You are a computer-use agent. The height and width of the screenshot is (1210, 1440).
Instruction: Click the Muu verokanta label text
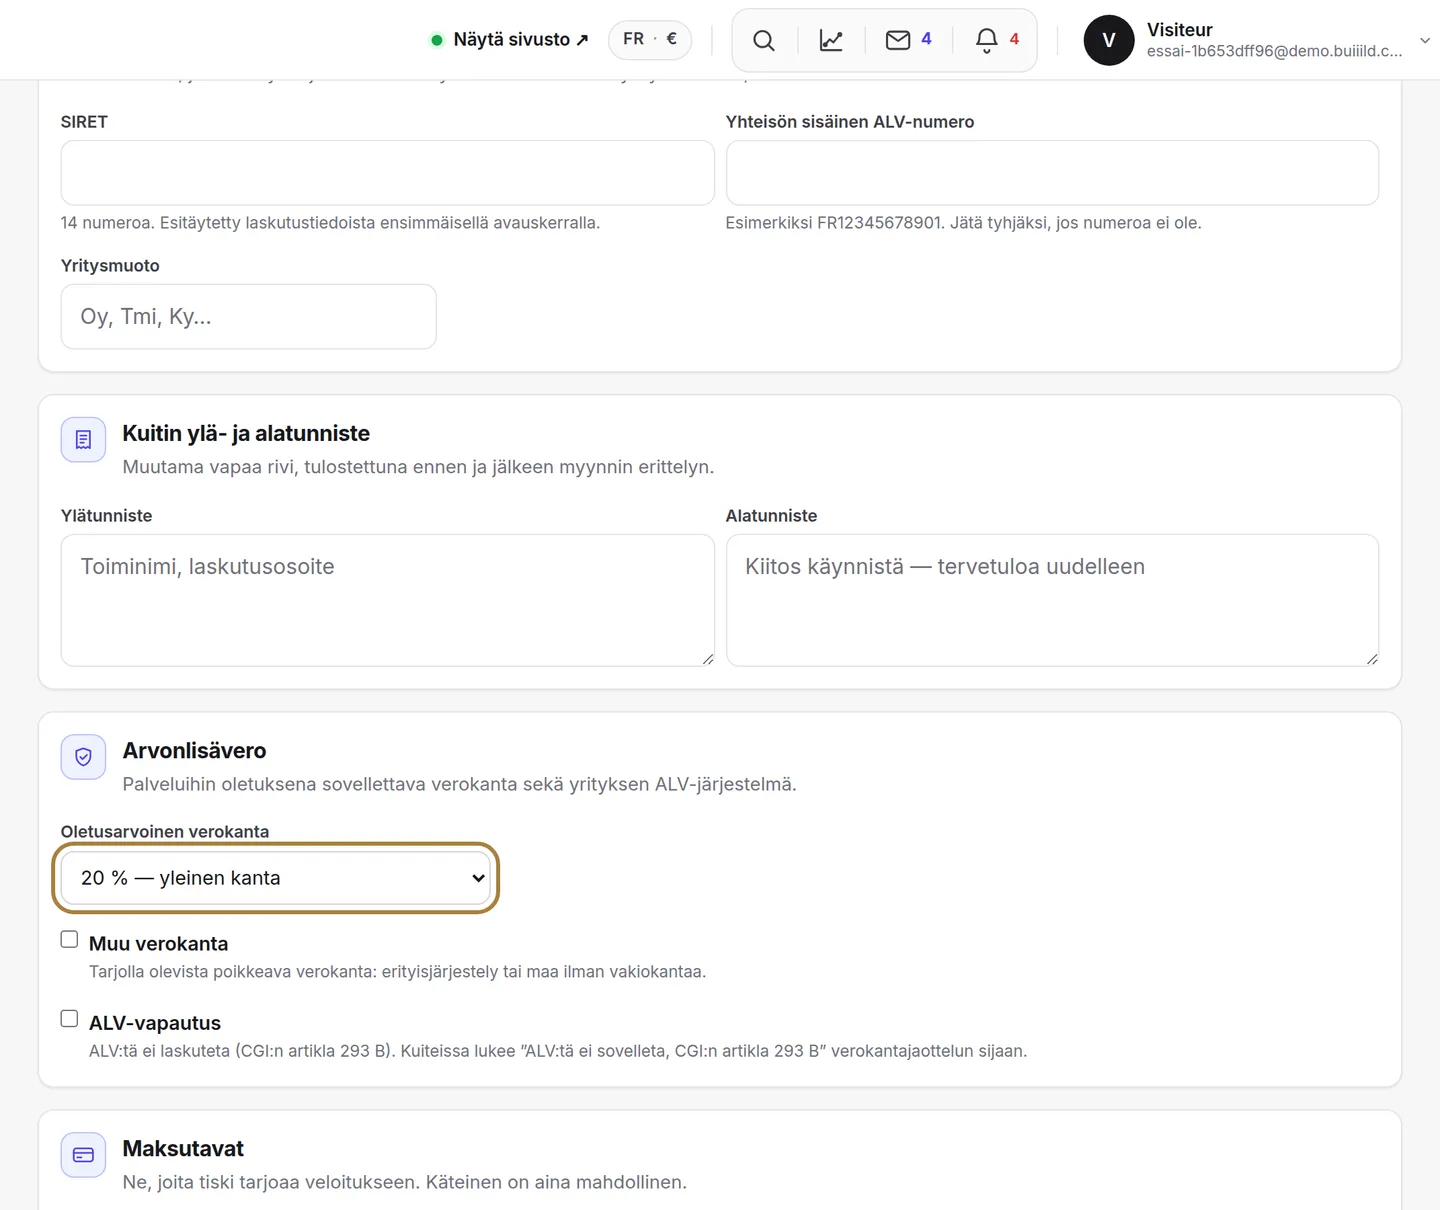point(158,944)
